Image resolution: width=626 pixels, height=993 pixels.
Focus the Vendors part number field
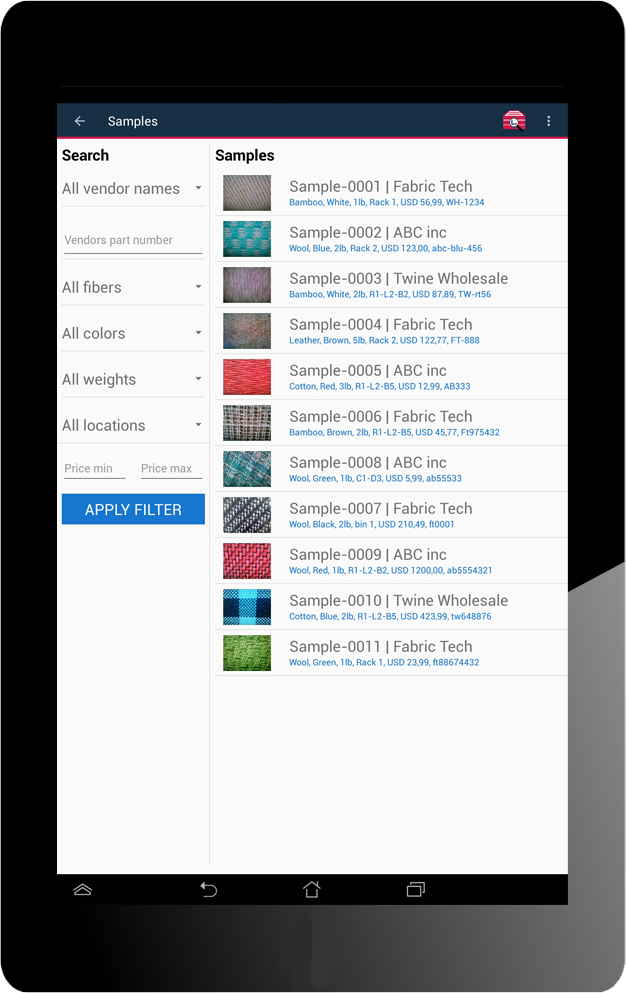click(x=133, y=241)
